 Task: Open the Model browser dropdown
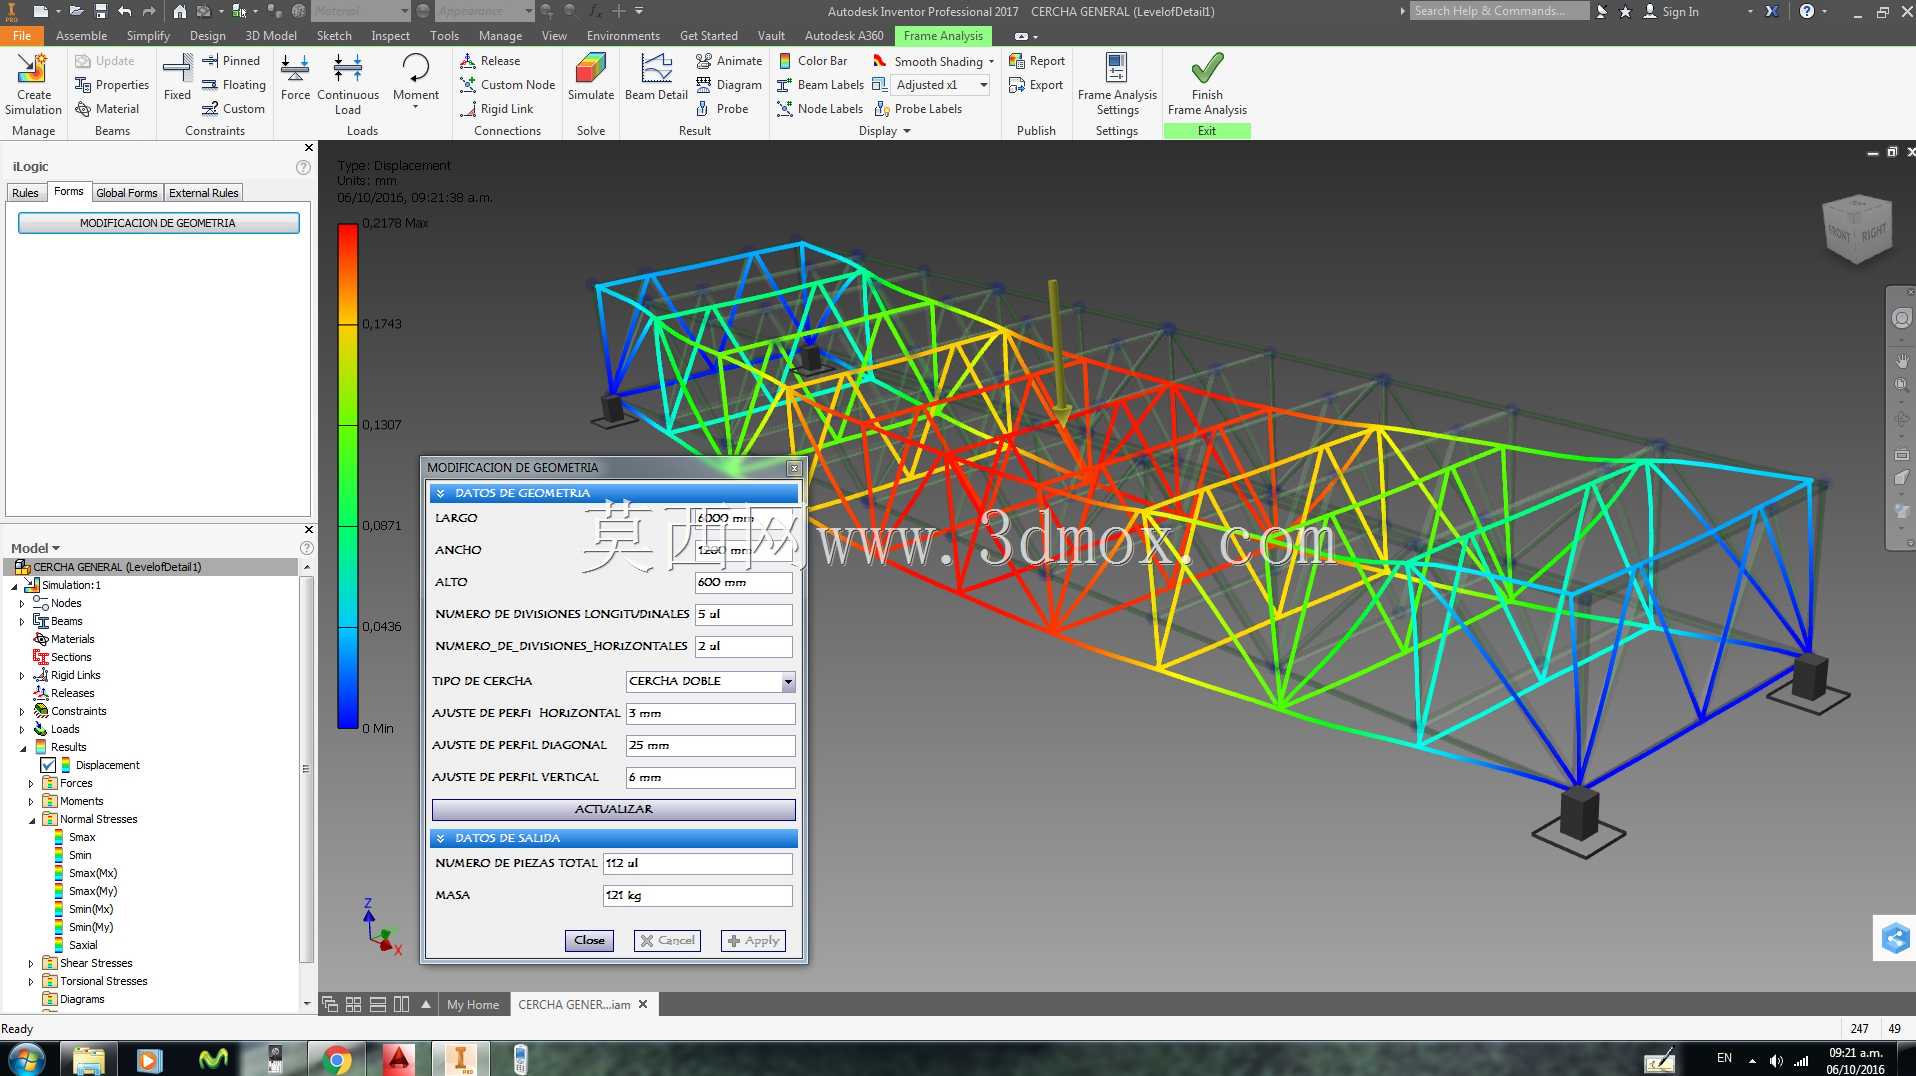pos(36,548)
